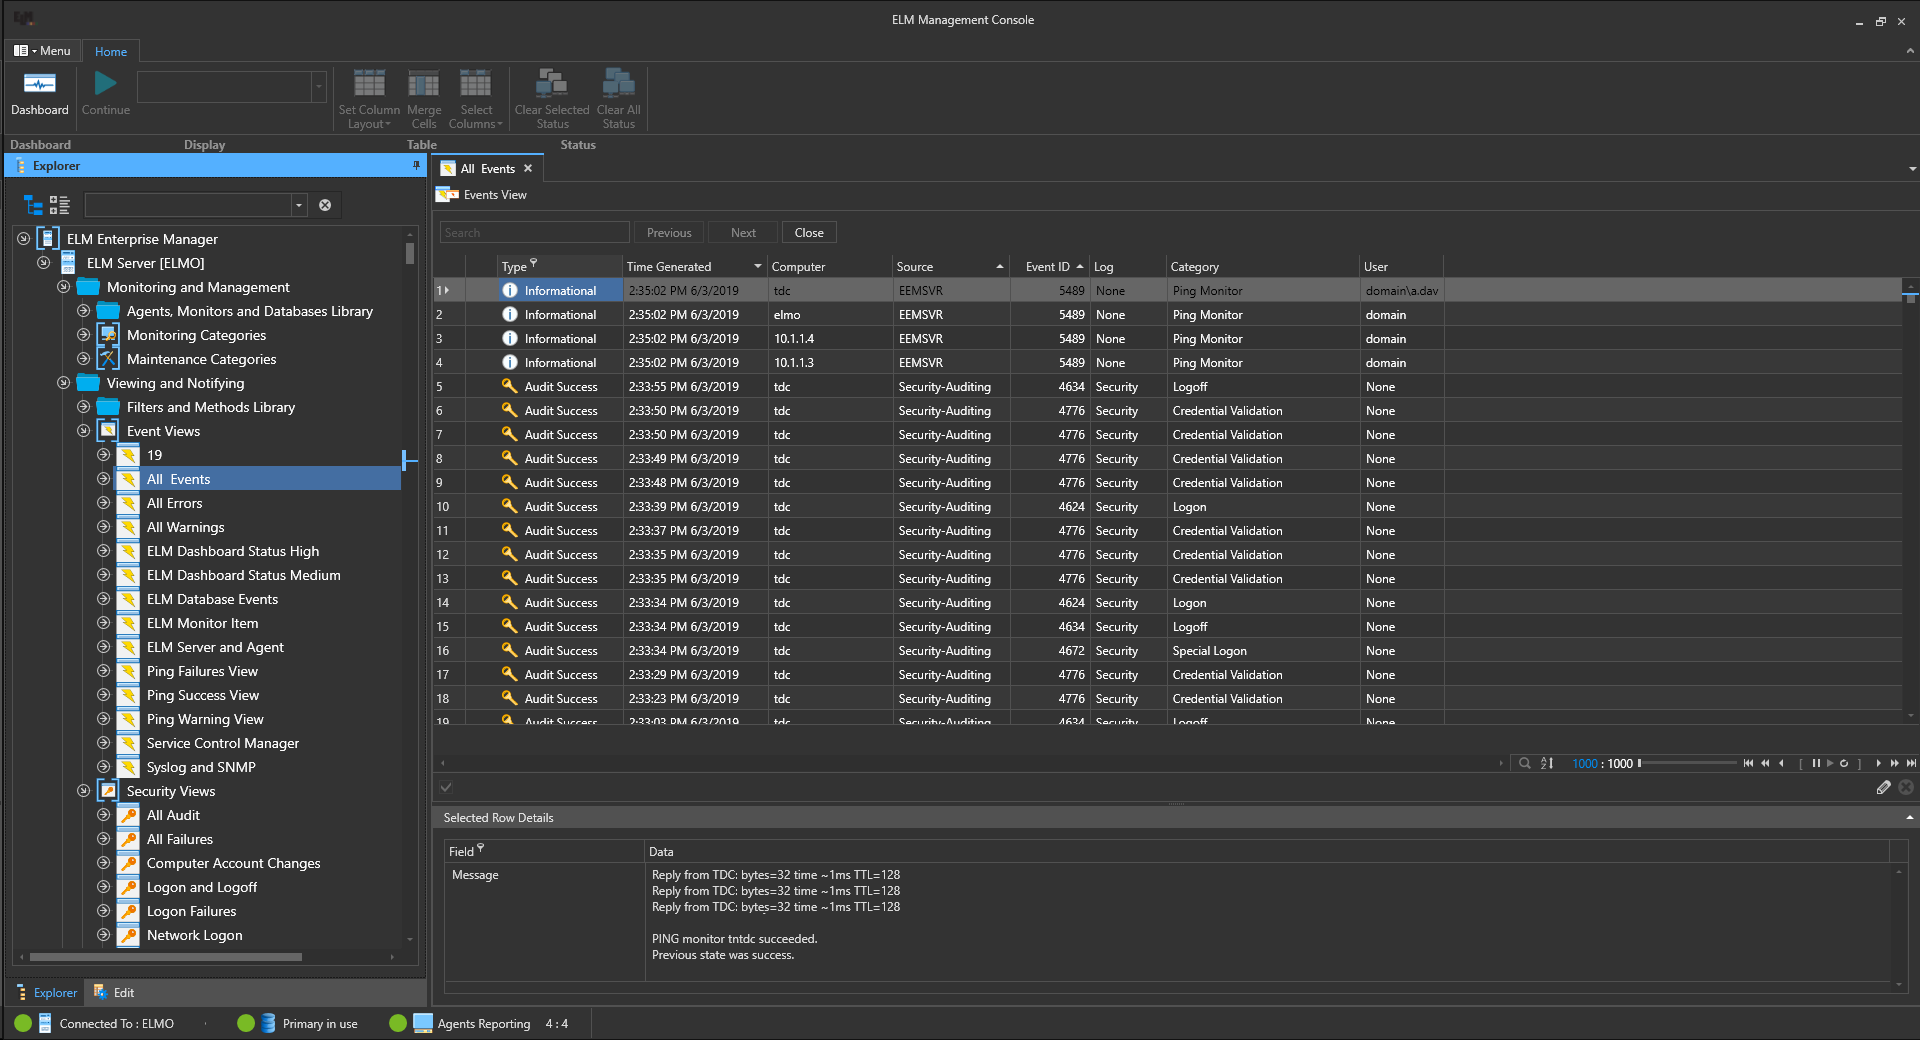The height and width of the screenshot is (1040, 1920).
Task: Click the Connected To ELMO server icon
Action: [45, 1023]
